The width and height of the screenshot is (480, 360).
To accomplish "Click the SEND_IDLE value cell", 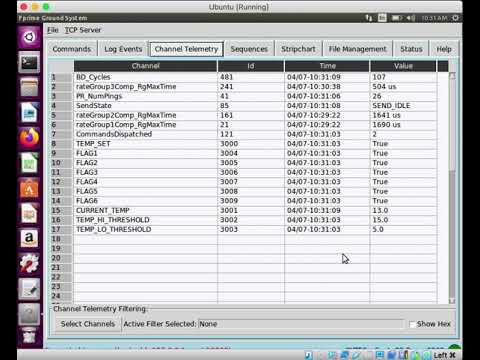I will (x=403, y=106).
